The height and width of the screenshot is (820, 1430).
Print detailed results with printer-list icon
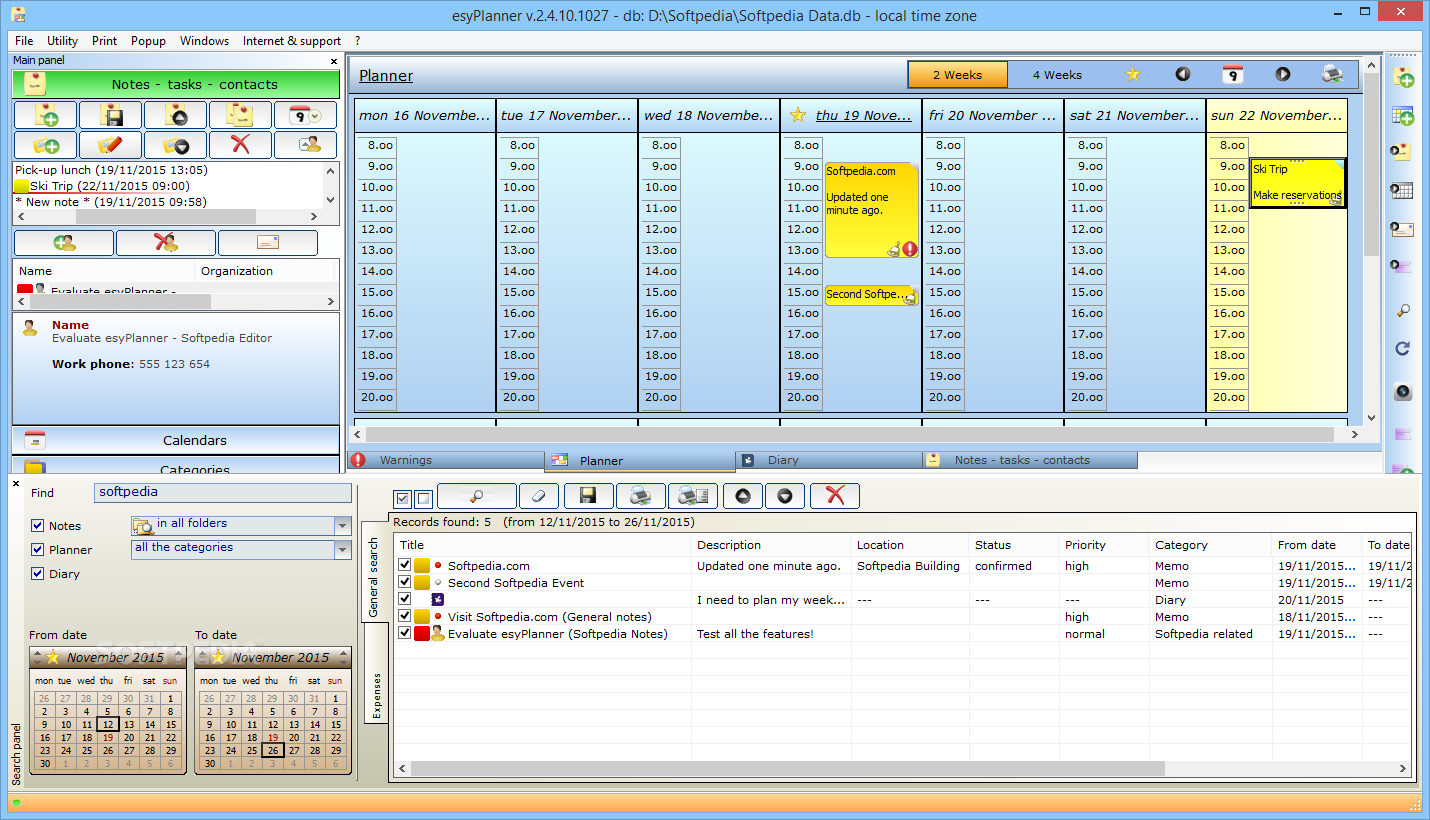[x=693, y=495]
